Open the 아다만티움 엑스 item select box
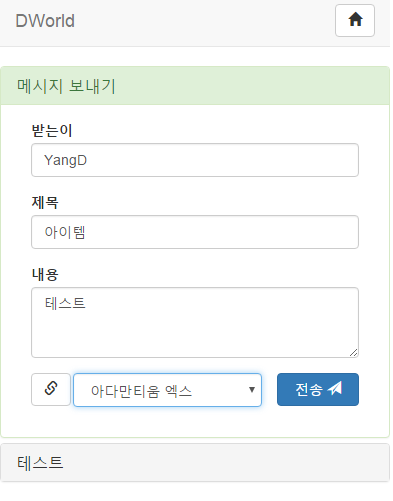This screenshot has height=501, width=393. click(x=167, y=390)
